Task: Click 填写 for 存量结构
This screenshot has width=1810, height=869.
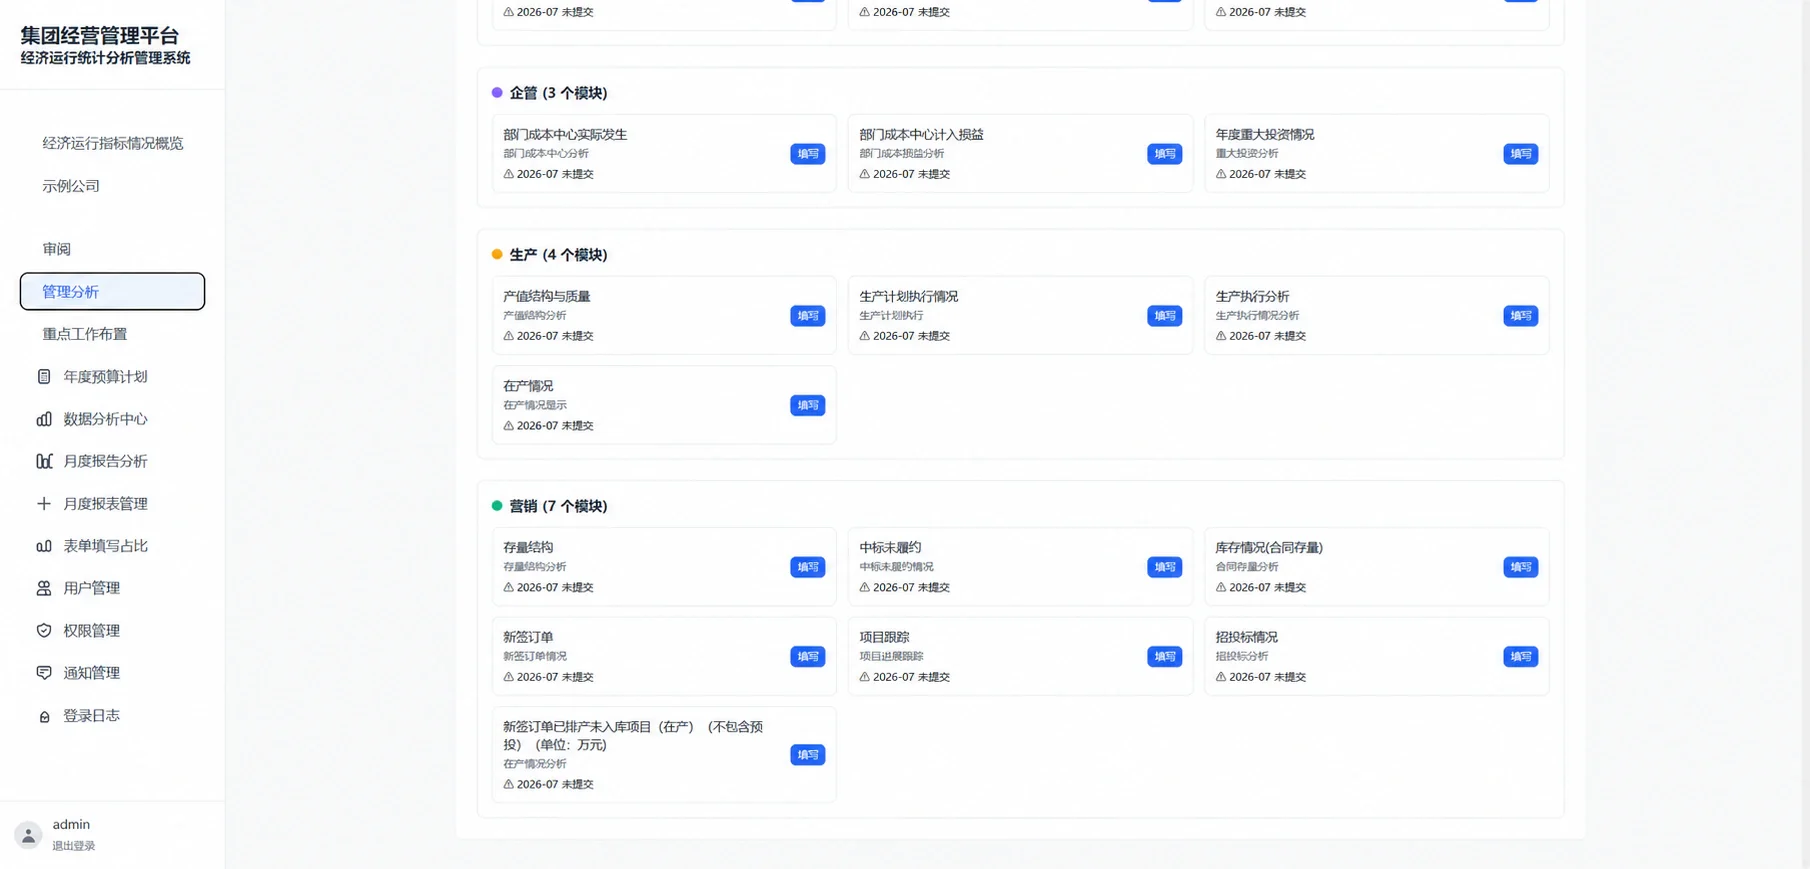Action: point(807,567)
